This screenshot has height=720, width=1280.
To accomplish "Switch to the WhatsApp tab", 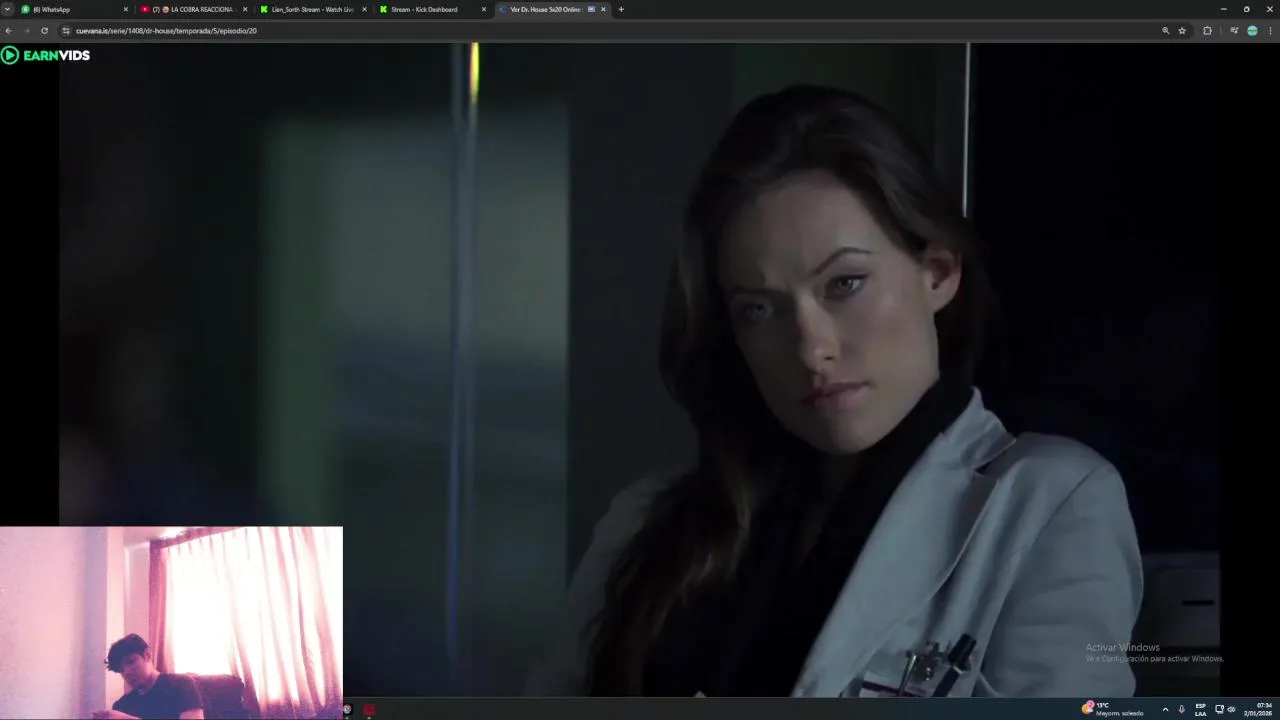I will (75, 9).
